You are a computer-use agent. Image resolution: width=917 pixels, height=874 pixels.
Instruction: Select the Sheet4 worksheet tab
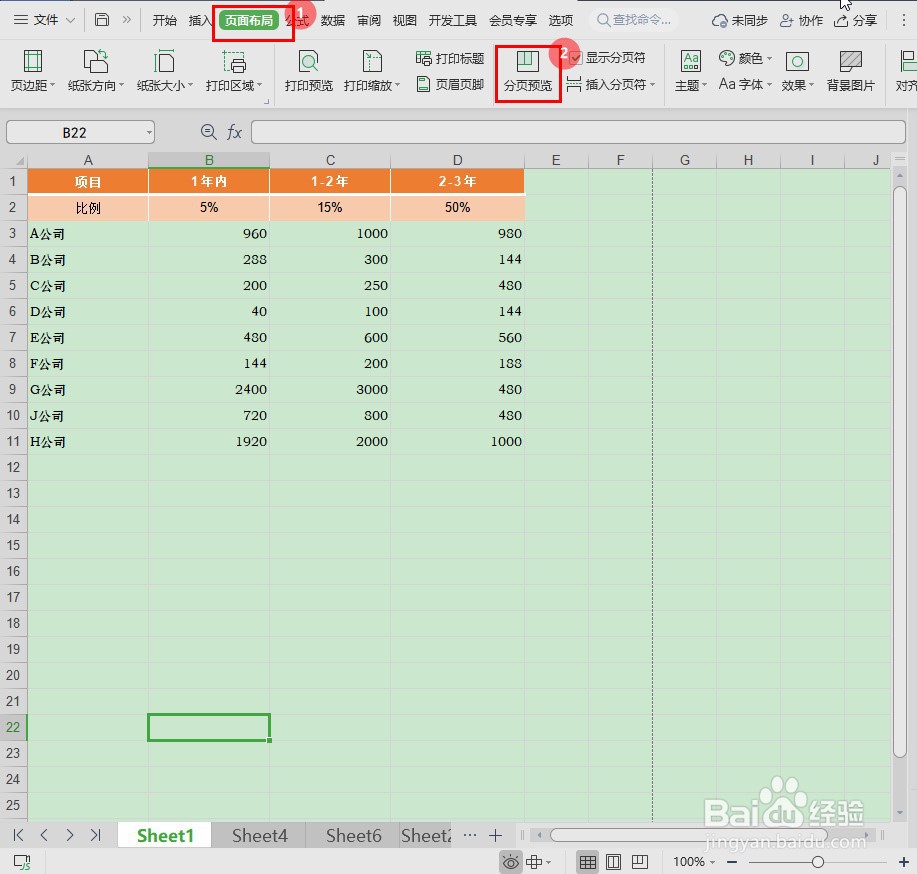tap(258, 835)
